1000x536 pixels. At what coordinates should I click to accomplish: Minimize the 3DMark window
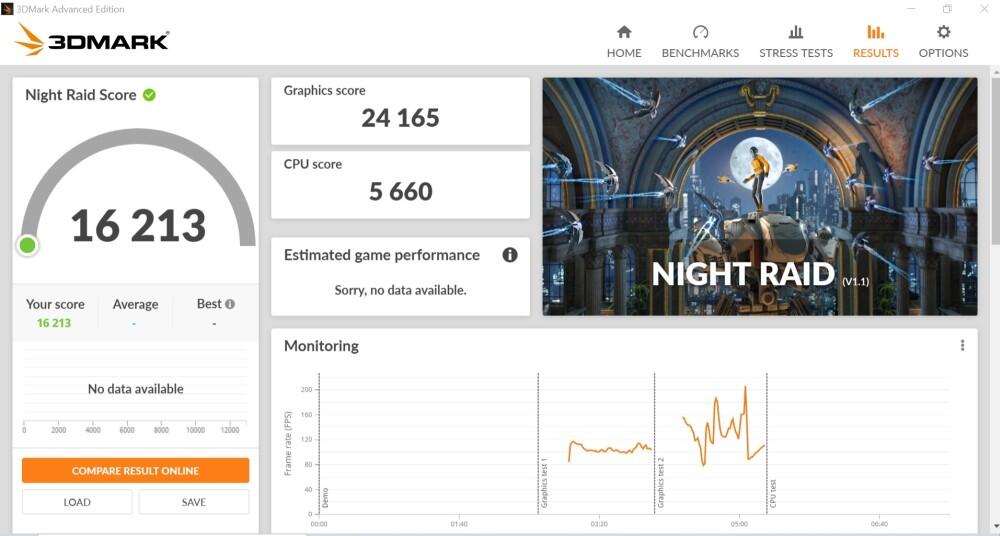(911, 9)
